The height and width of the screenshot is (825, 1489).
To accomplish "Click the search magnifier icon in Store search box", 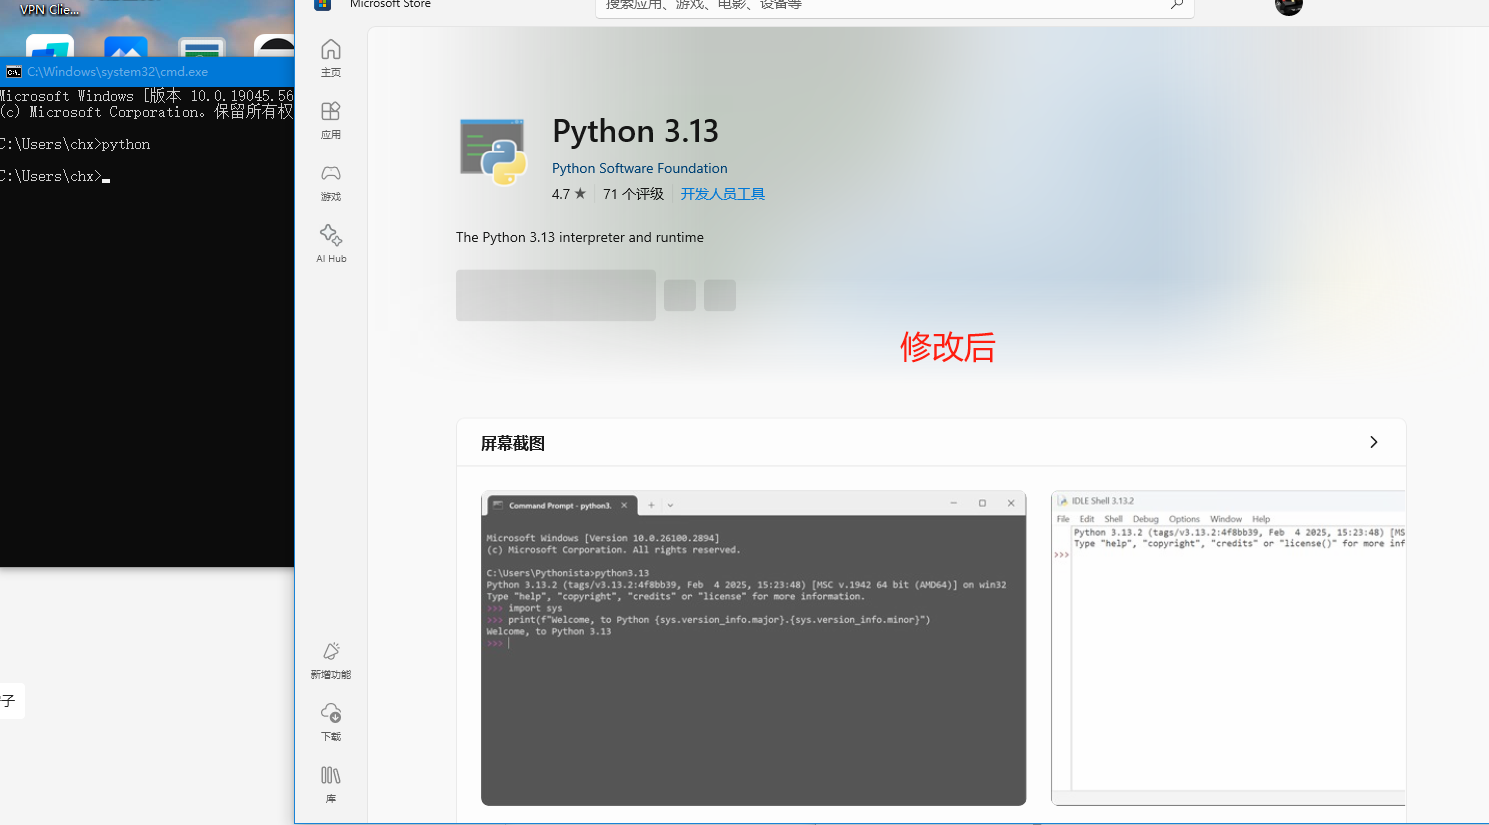I will click(1177, 5).
